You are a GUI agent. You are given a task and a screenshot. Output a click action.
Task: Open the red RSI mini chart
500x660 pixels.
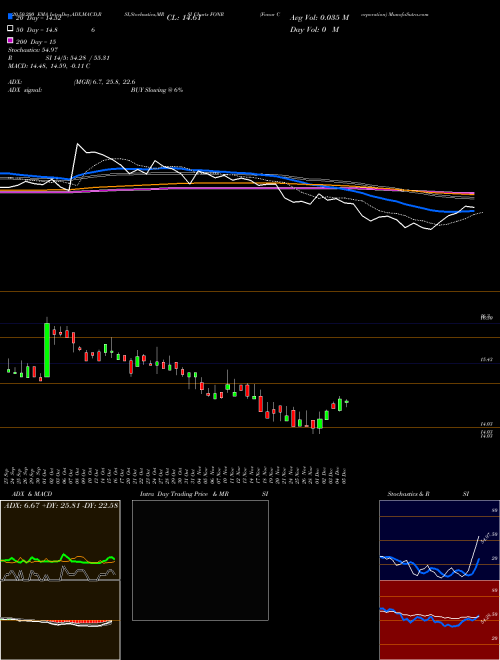click(439, 620)
